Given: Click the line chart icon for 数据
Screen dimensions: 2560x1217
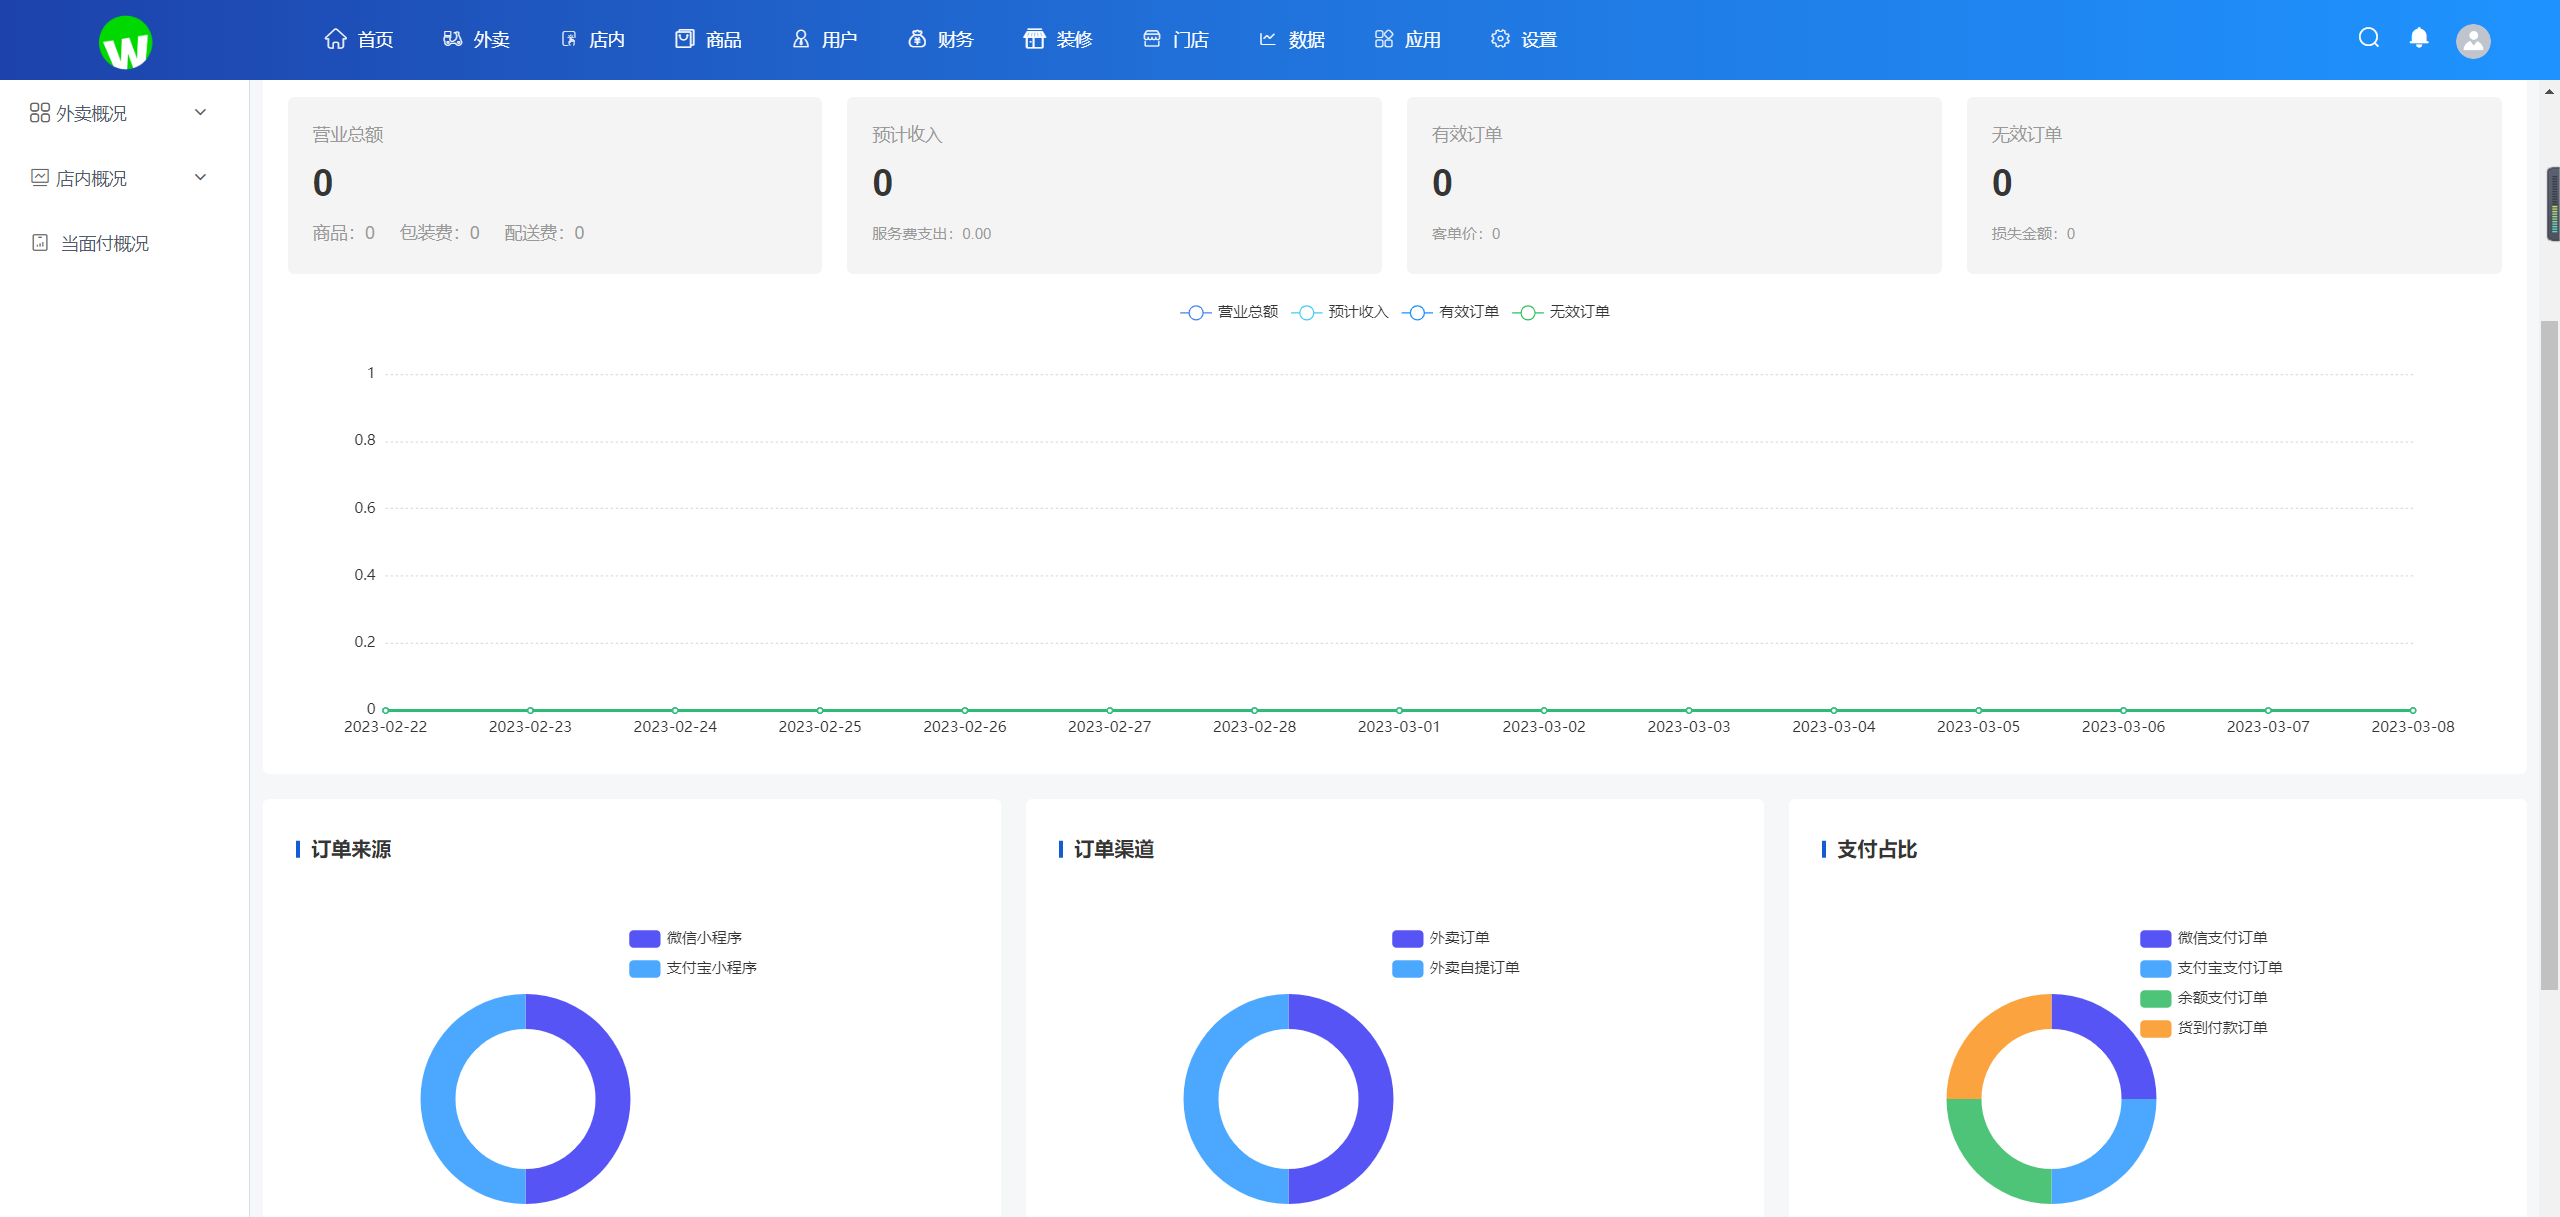Looking at the screenshot, I should 1267,39.
